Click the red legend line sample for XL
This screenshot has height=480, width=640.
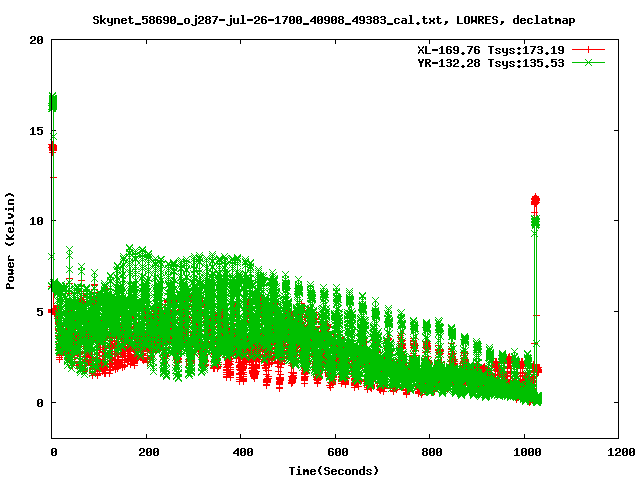point(588,50)
